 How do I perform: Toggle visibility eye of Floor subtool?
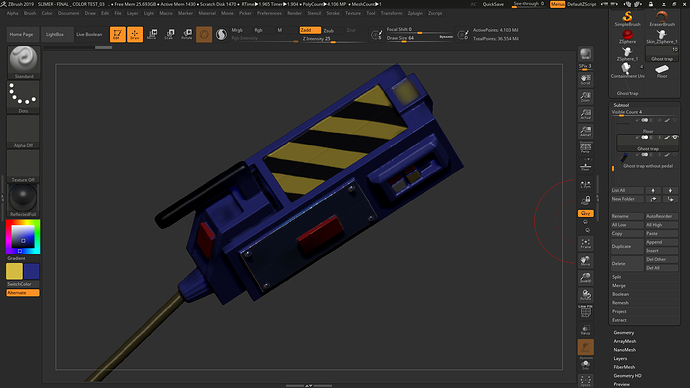[x=675, y=120]
